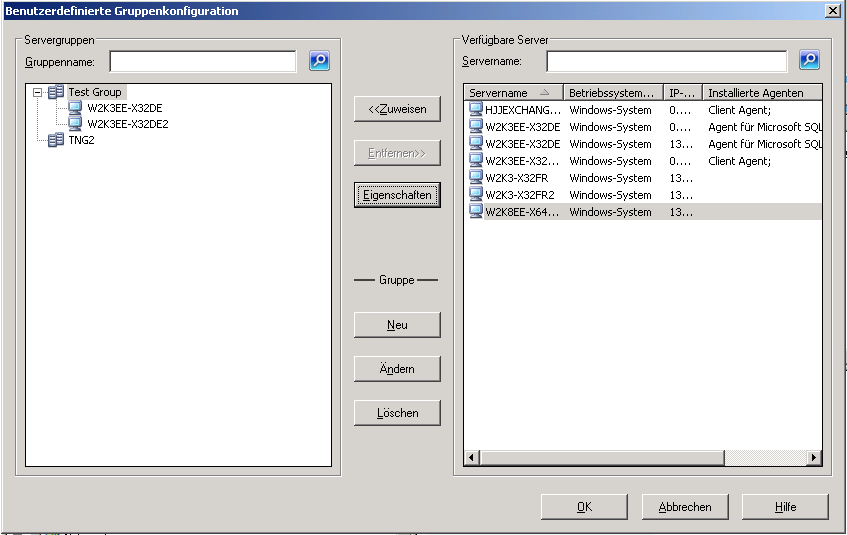
Task: Click the server list right scroll arrow
Action: tap(814, 458)
